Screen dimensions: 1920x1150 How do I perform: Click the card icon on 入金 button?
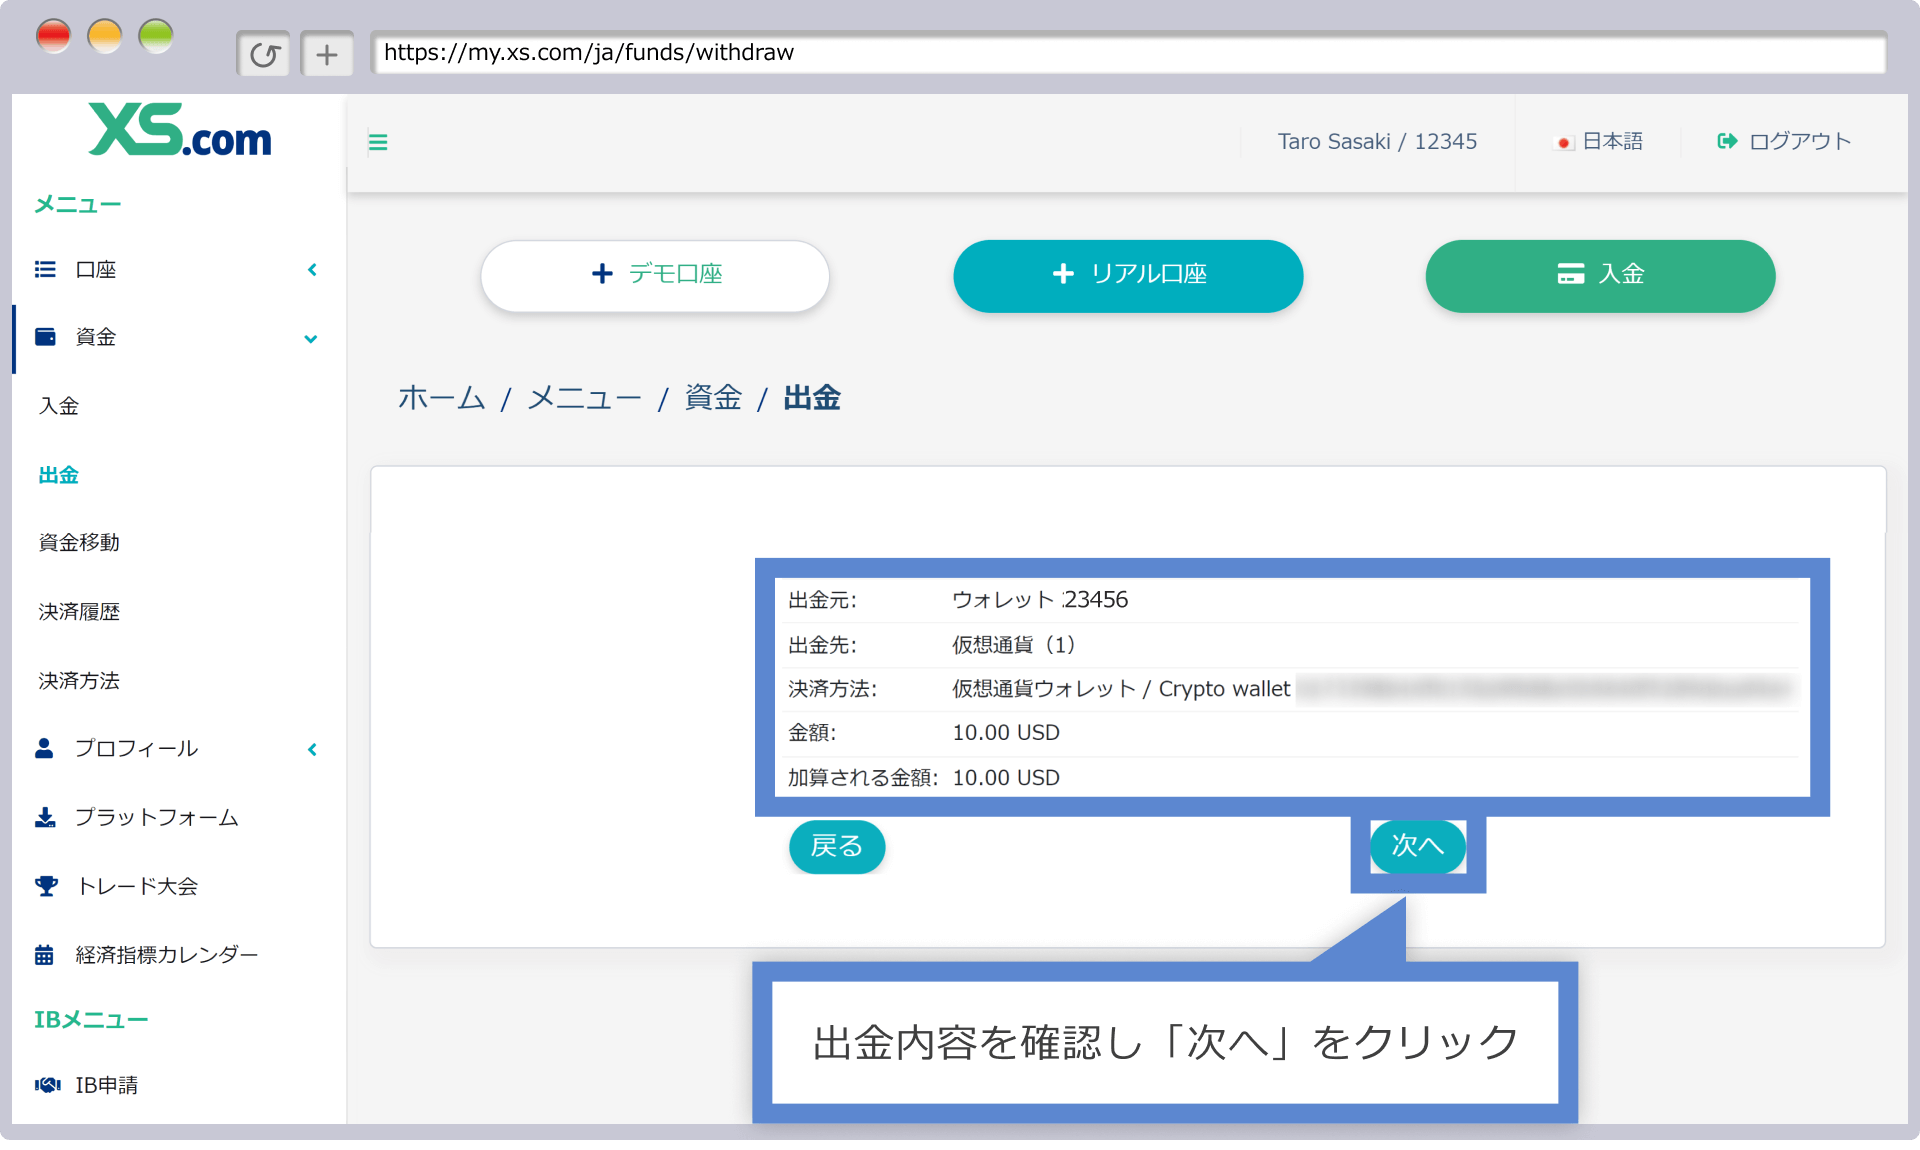1571,273
